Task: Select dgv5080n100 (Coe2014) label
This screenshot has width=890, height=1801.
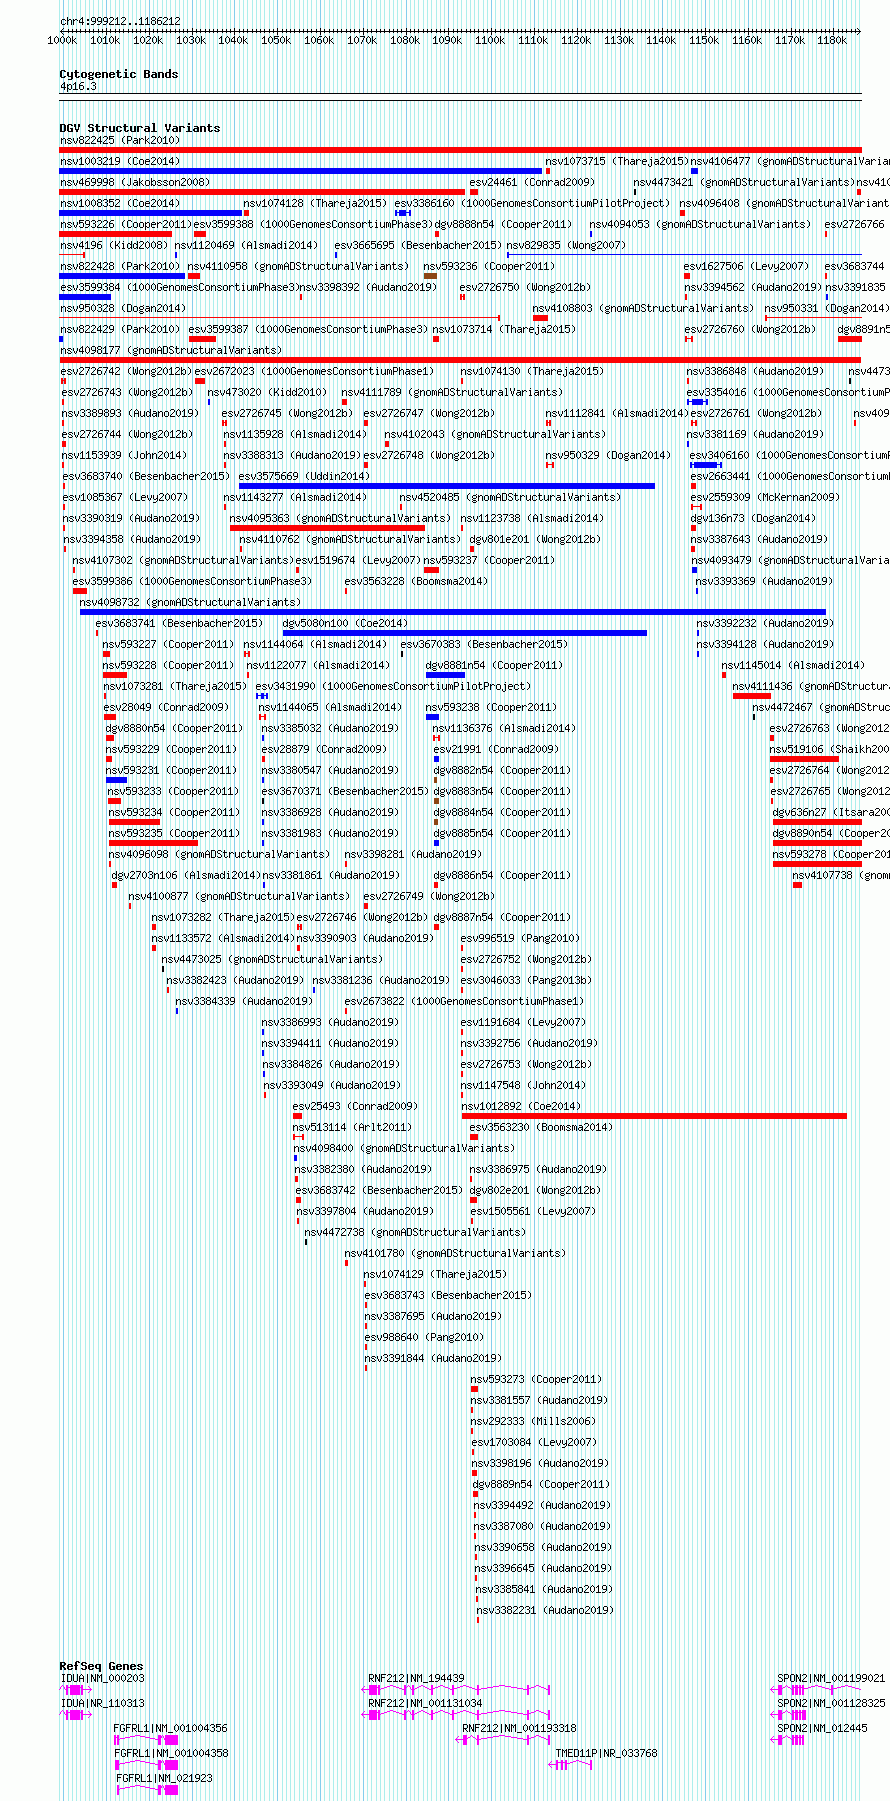Action: [x=345, y=624]
